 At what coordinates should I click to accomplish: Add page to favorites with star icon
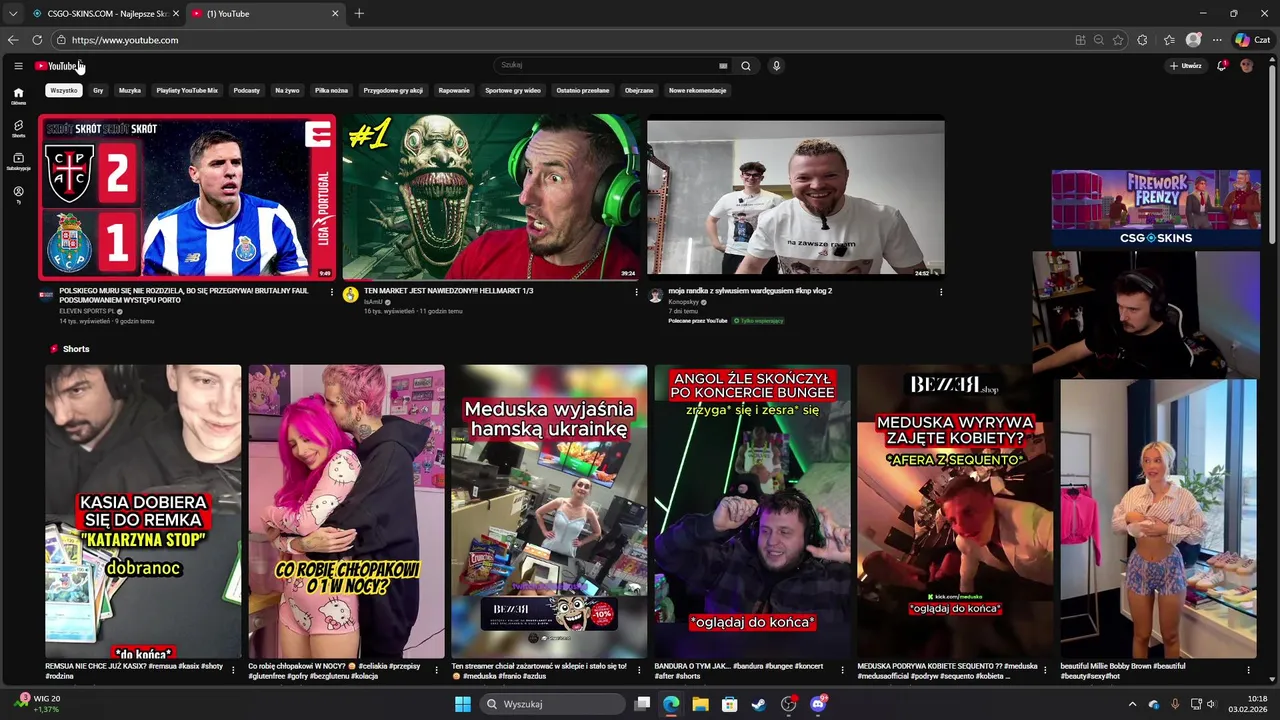point(1118,40)
